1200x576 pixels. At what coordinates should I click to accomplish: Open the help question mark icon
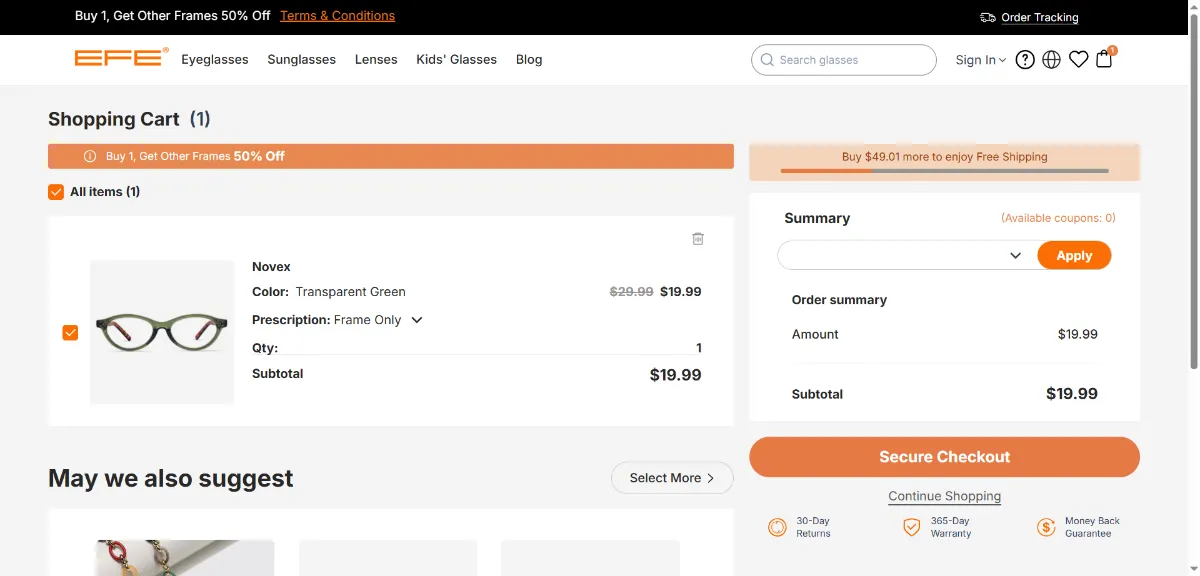pyautogui.click(x=1025, y=60)
